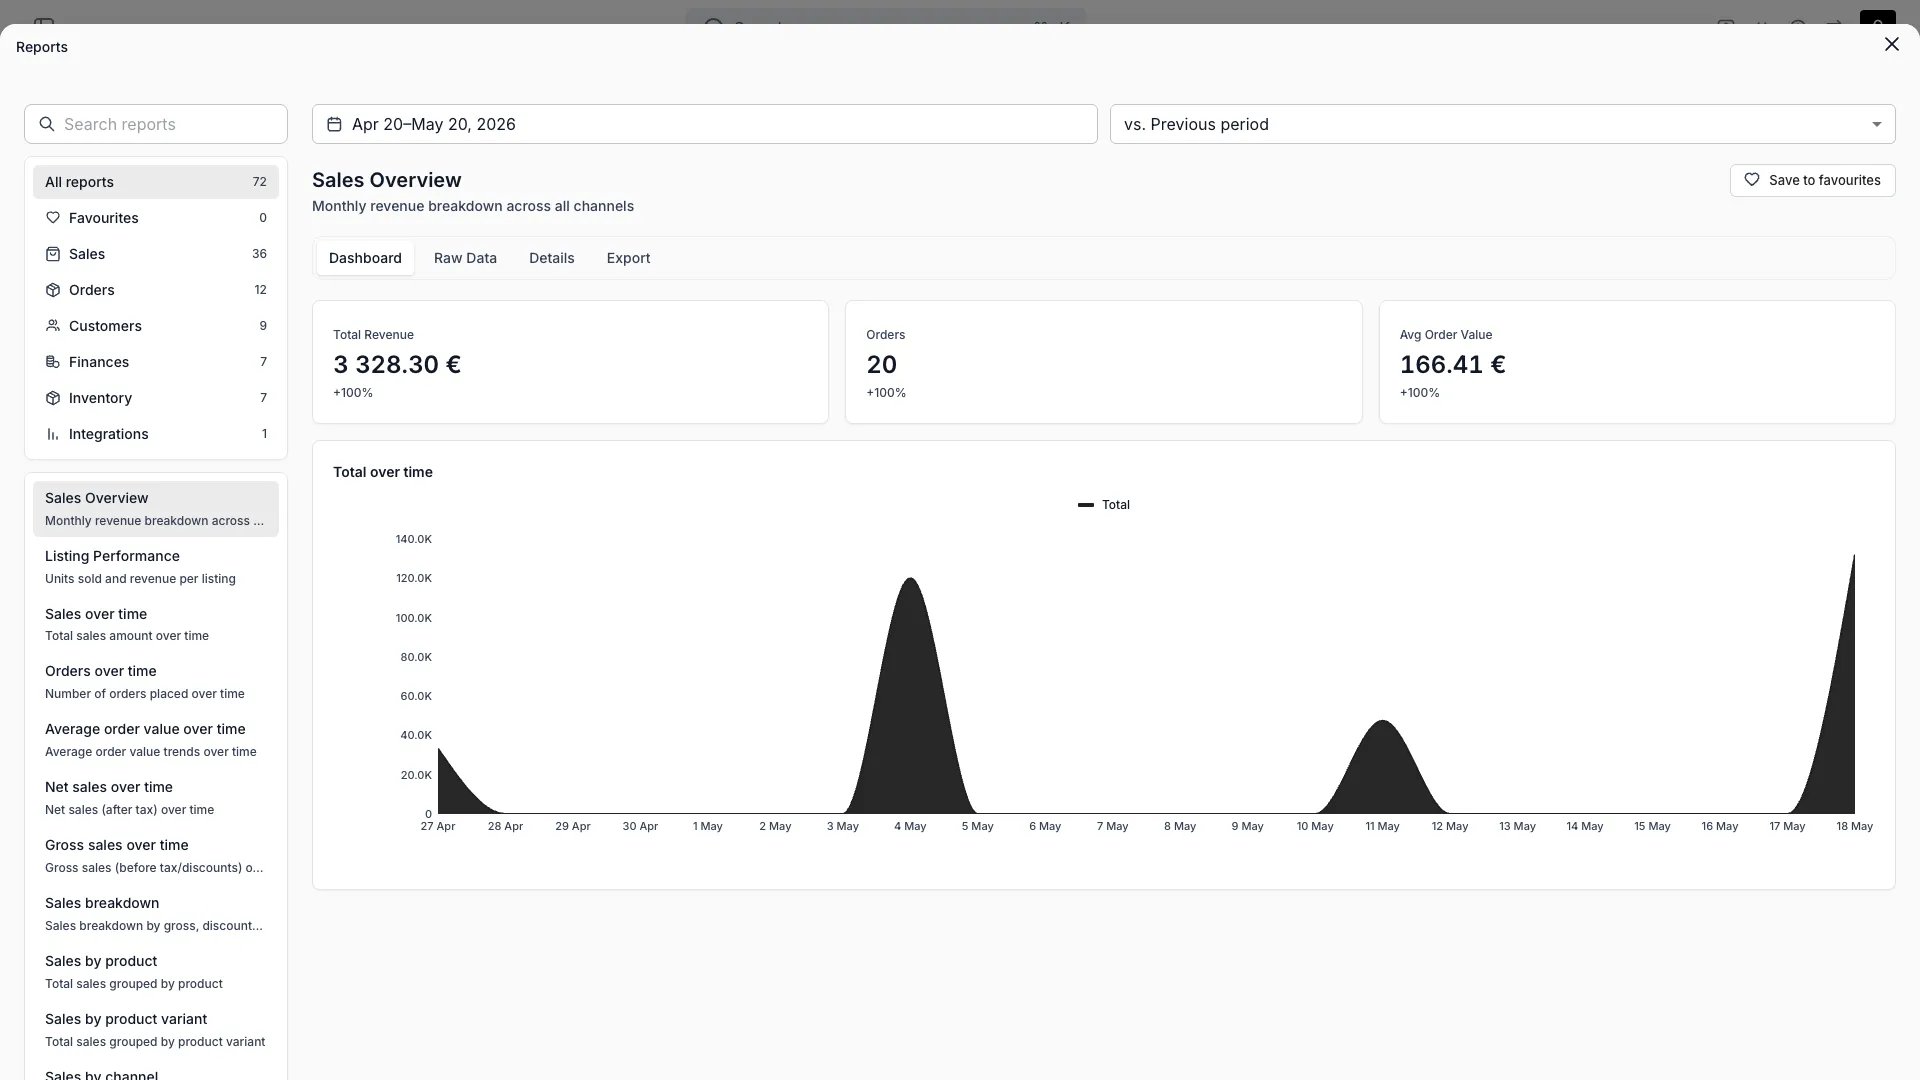Image resolution: width=1920 pixels, height=1080 pixels.
Task: Filter reports by Orders category
Action: point(156,290)
